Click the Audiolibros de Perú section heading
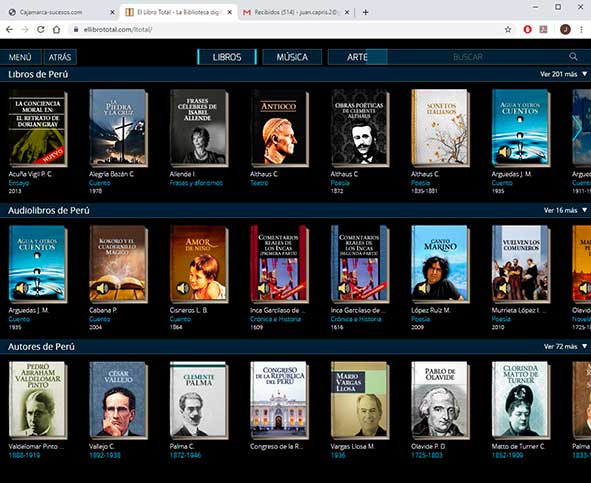 click(49, 210)
